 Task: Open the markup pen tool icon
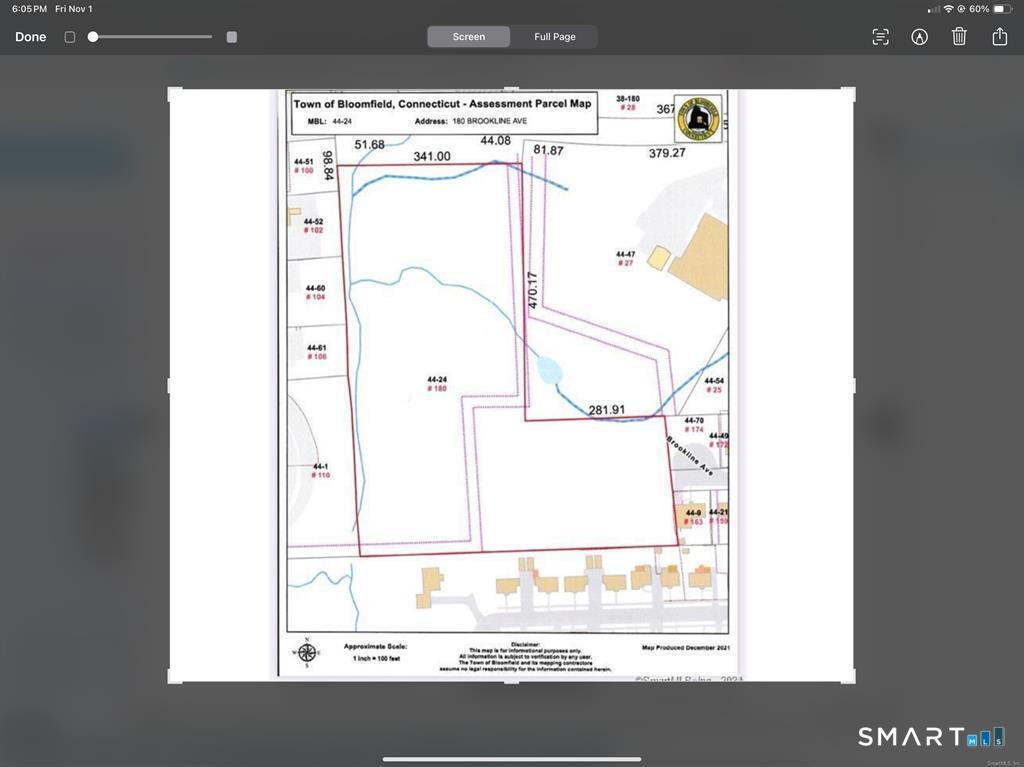[920, 37]
